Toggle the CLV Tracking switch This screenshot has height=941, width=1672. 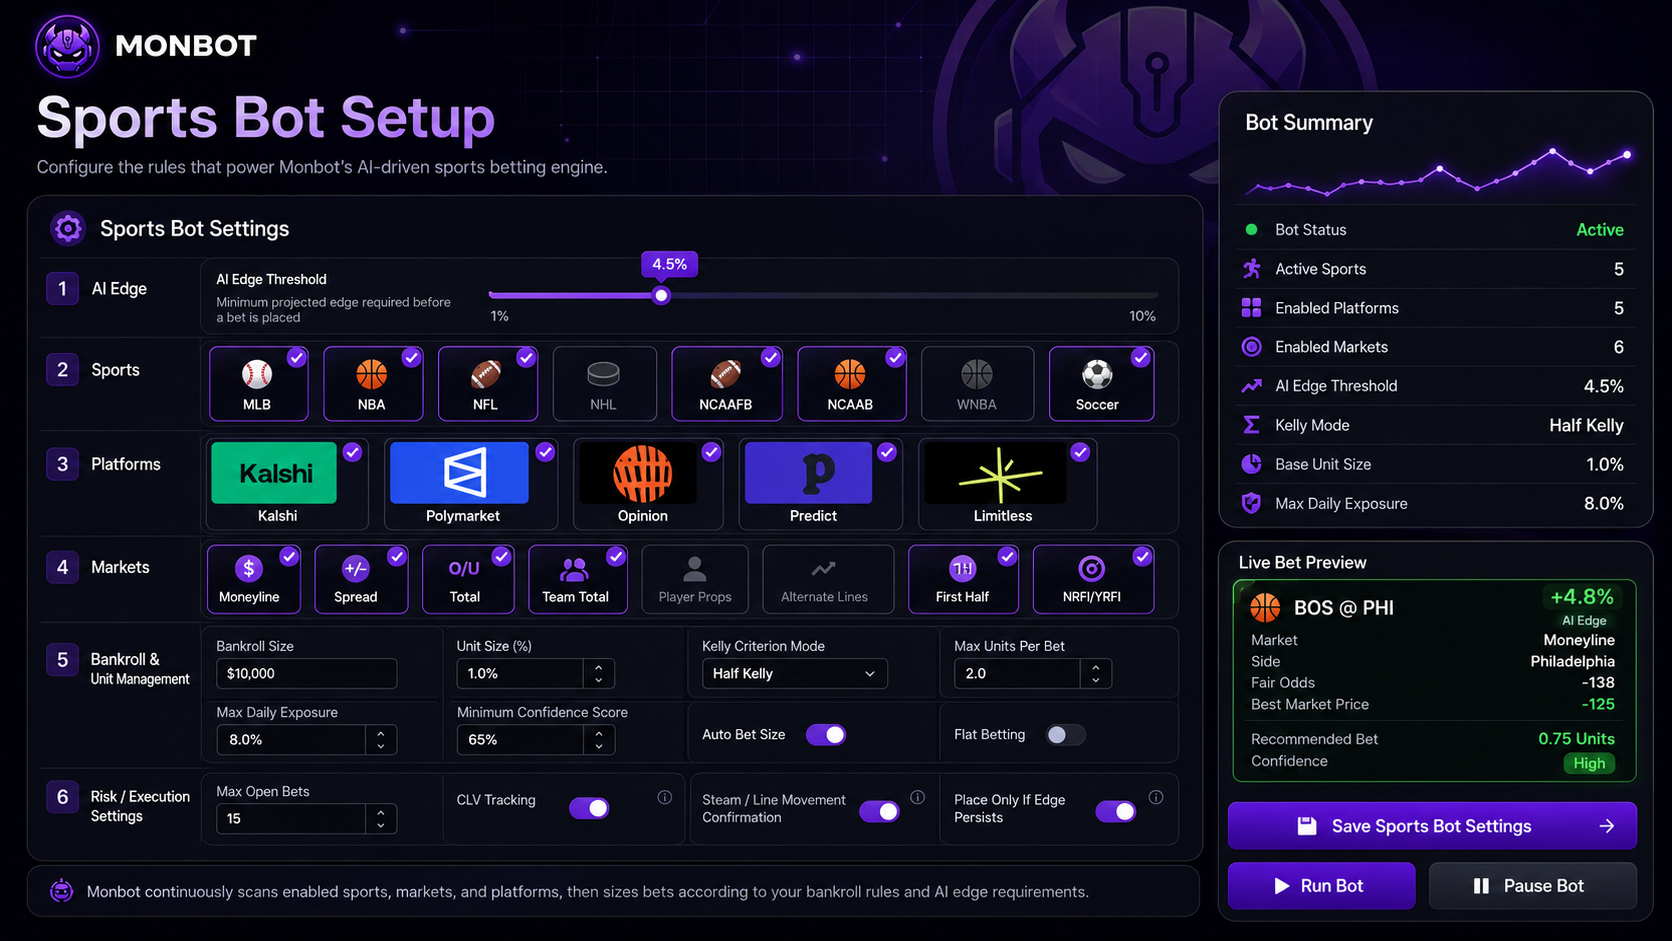[590, 808]
